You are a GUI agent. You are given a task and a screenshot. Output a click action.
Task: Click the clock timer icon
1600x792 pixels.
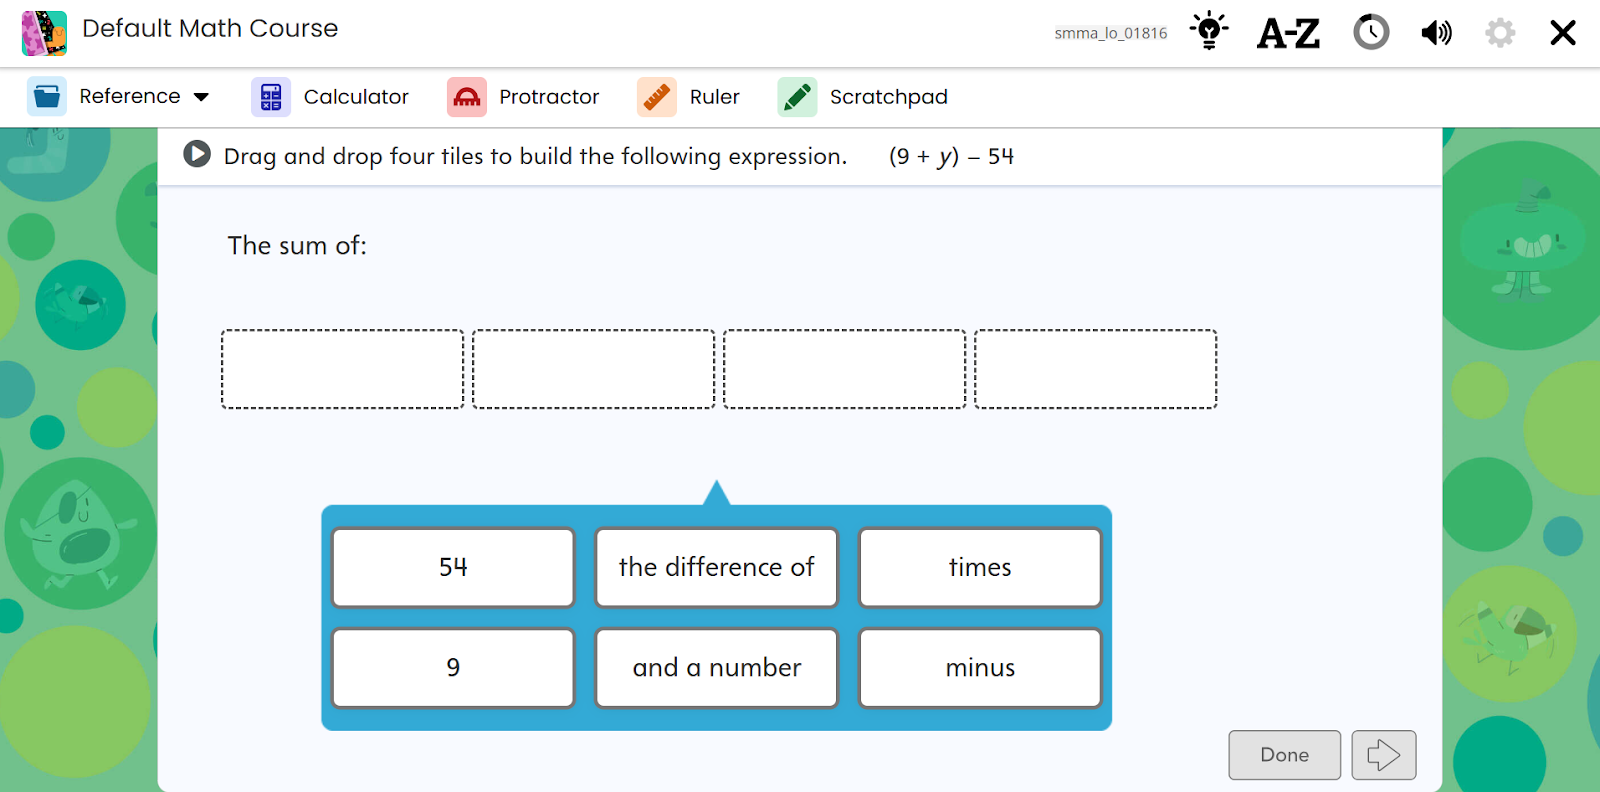pos(1371,32)
